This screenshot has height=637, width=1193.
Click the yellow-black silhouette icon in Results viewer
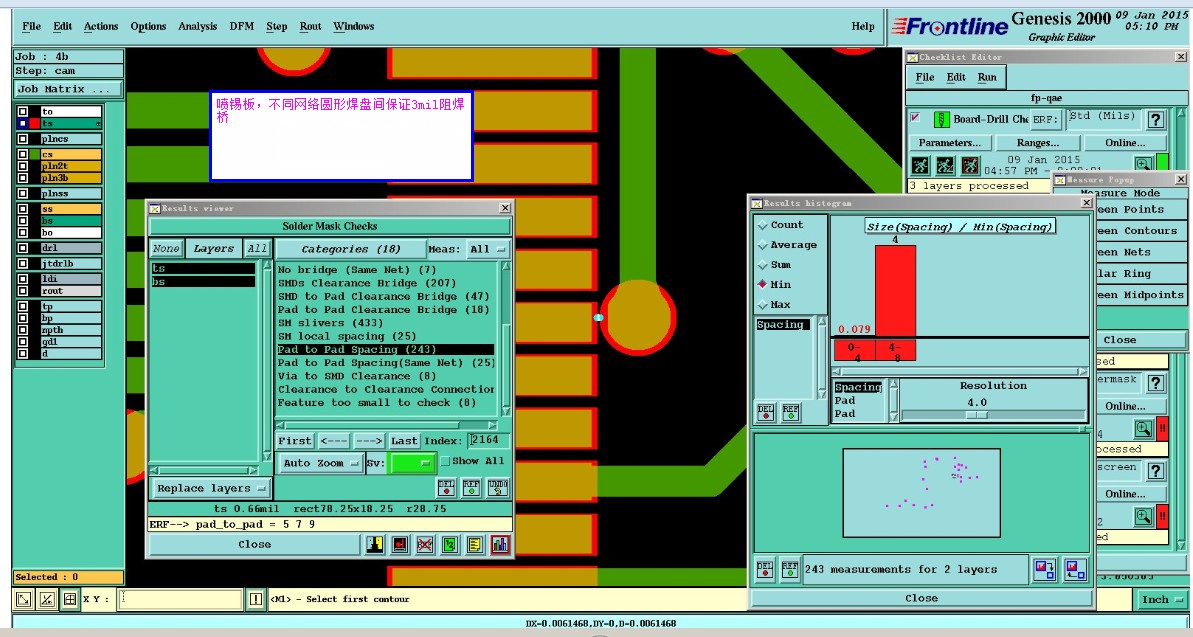pos(374,544)
